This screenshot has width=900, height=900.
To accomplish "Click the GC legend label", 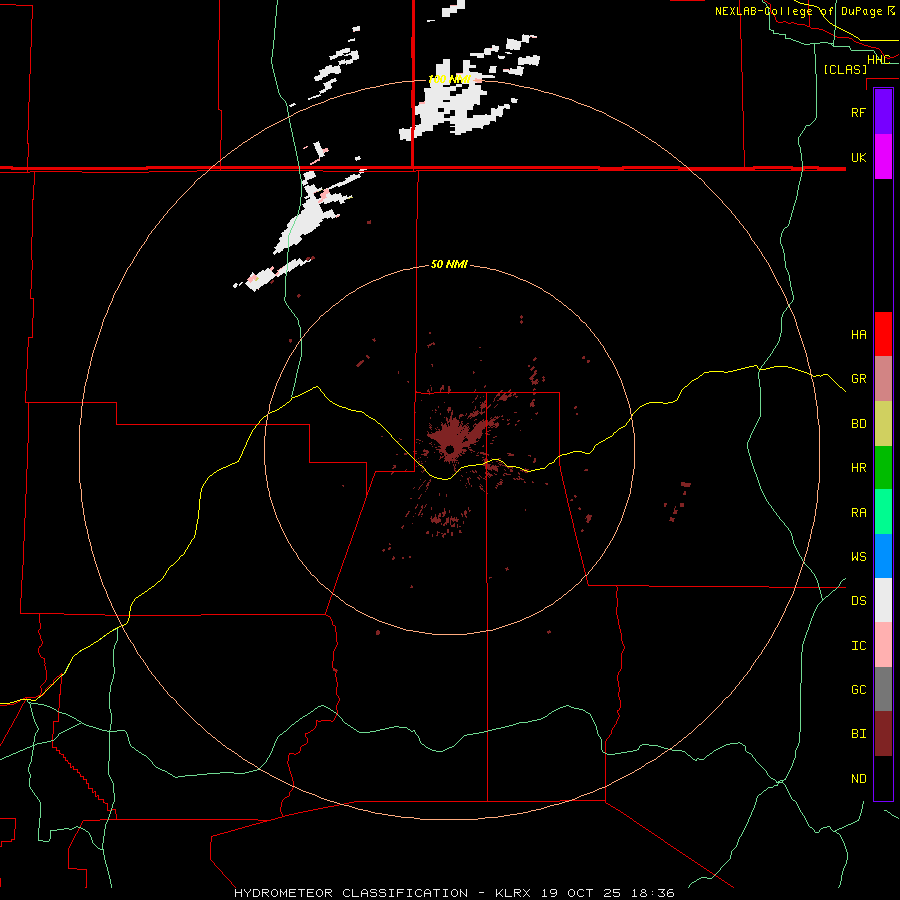I will click(858, 690).
